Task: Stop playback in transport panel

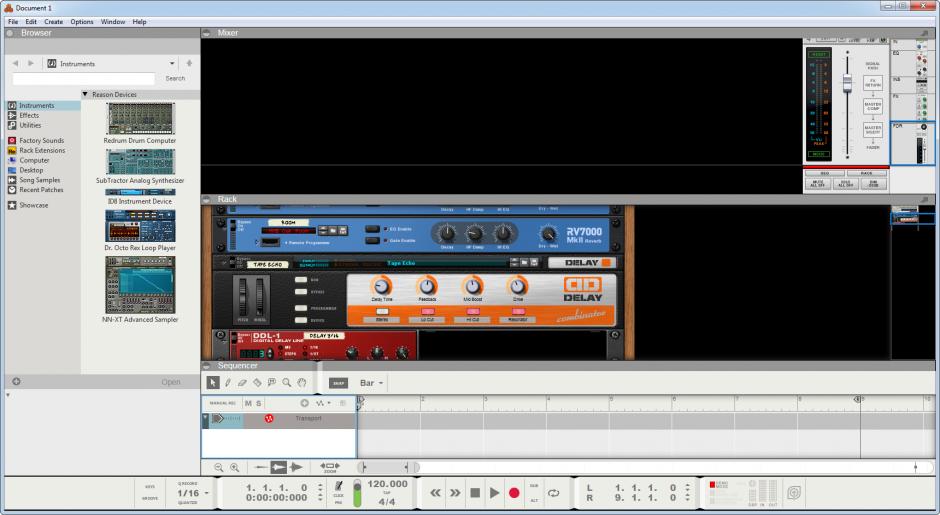Action: coord(475,493)
